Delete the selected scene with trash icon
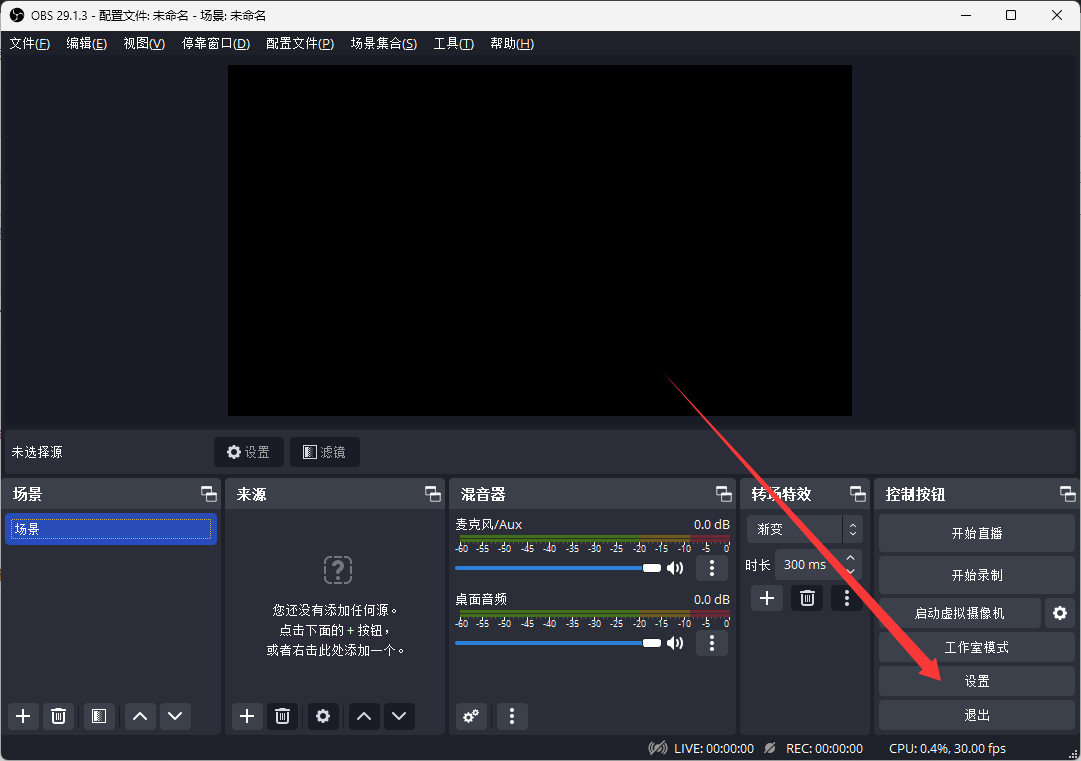The image size is (1081, 761). click(x=59, y=716)
